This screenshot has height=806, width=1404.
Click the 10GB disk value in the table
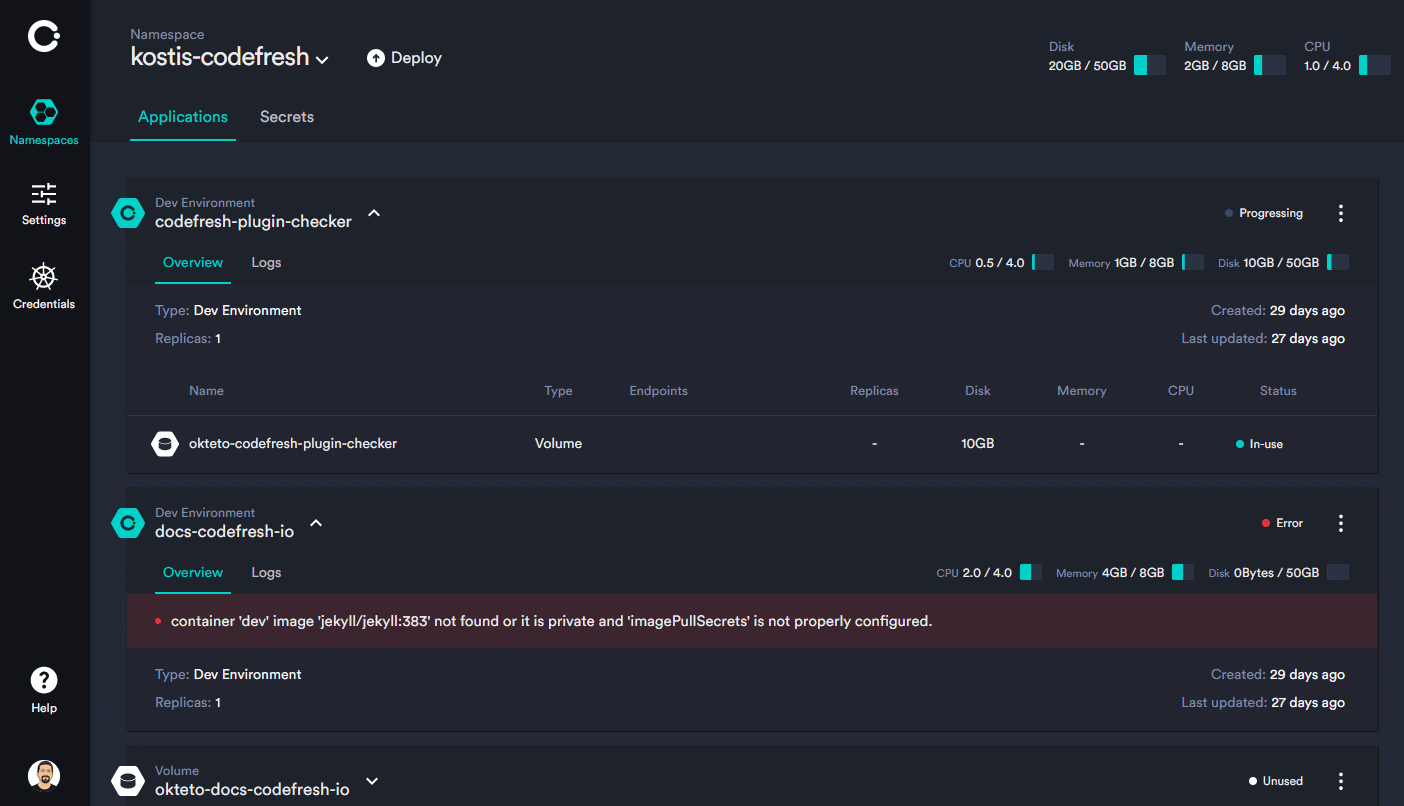click(978, 443)
